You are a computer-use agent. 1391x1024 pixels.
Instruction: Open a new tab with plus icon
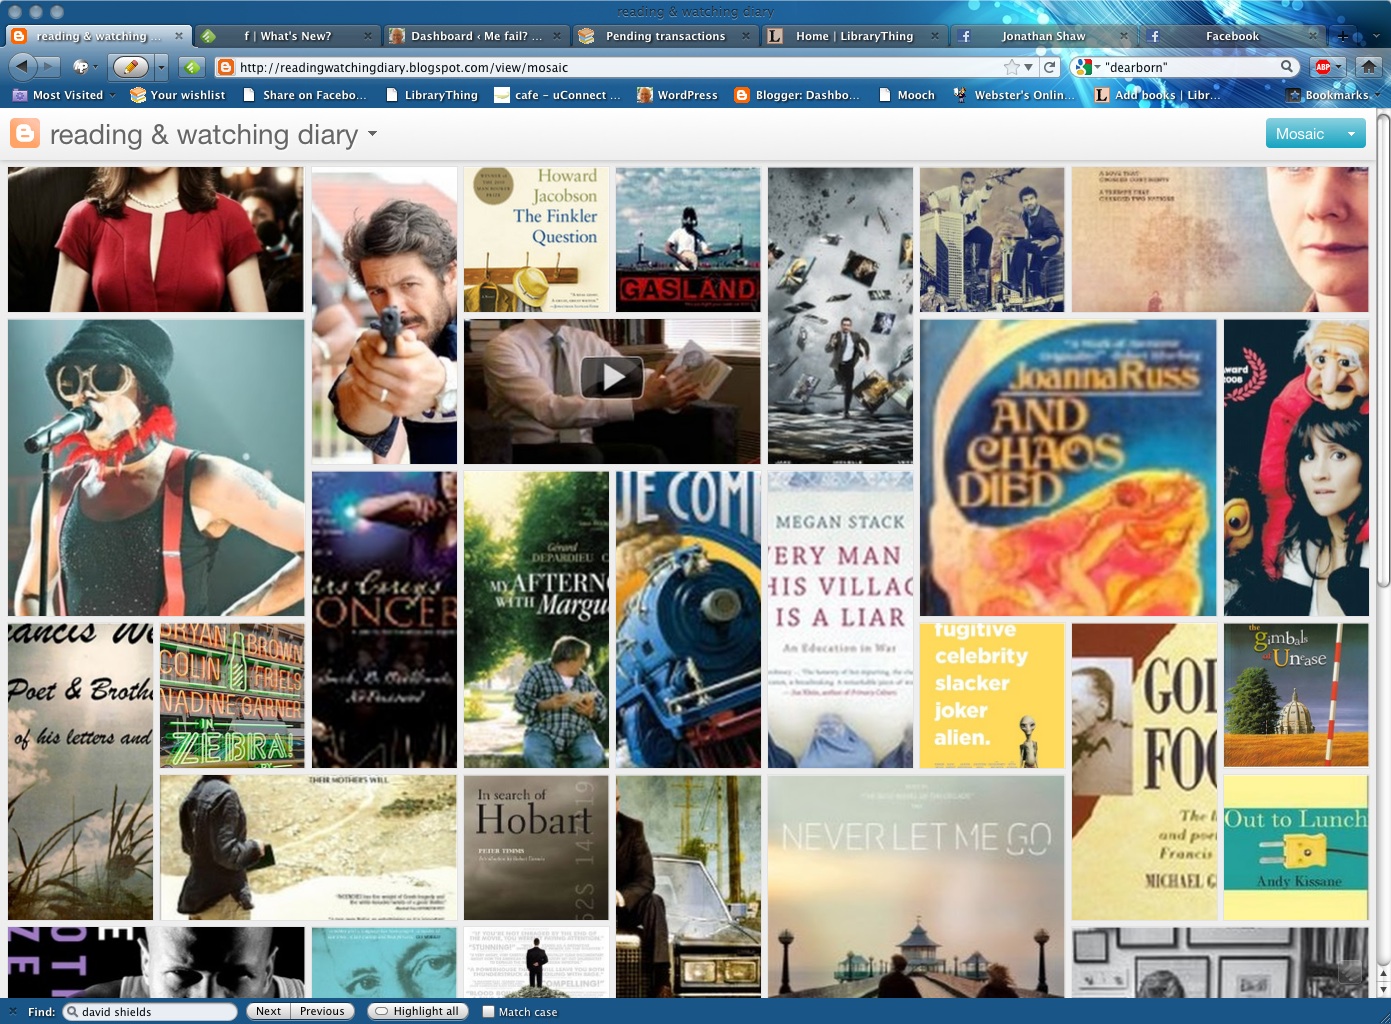[1343, 36]
